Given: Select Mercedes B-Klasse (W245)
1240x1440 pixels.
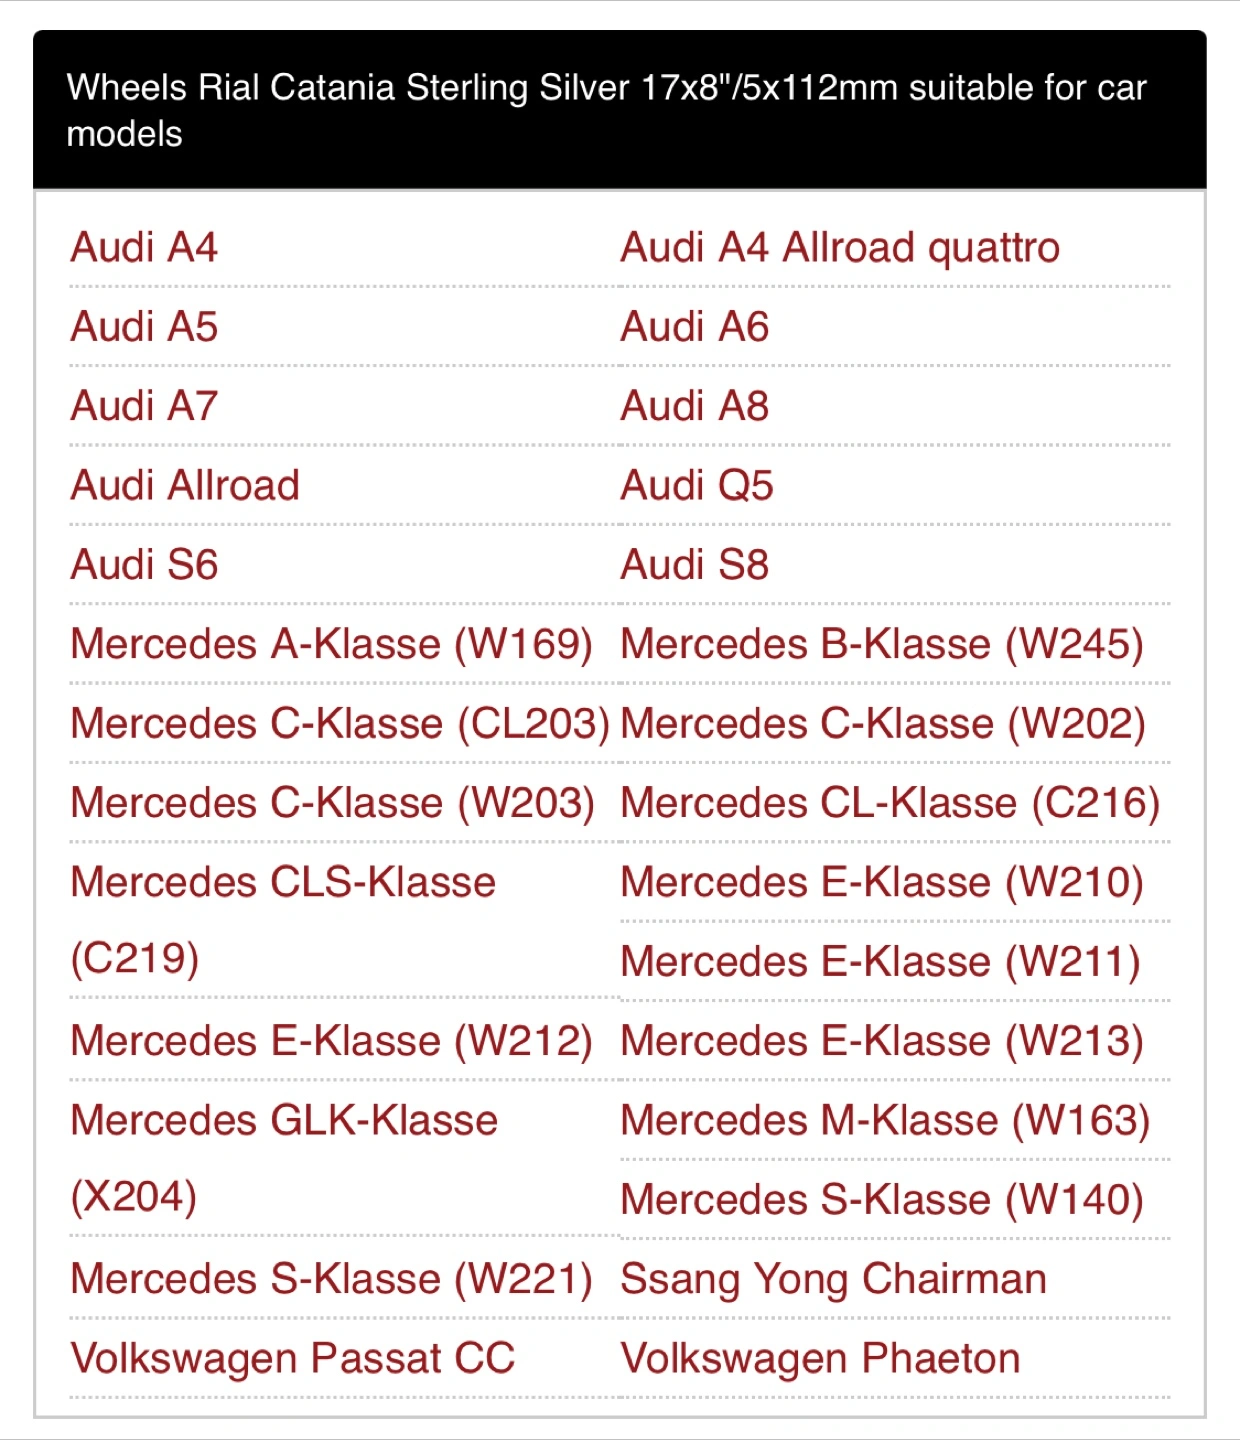Looking at the screenshot, I should click(x=882, y=644).
